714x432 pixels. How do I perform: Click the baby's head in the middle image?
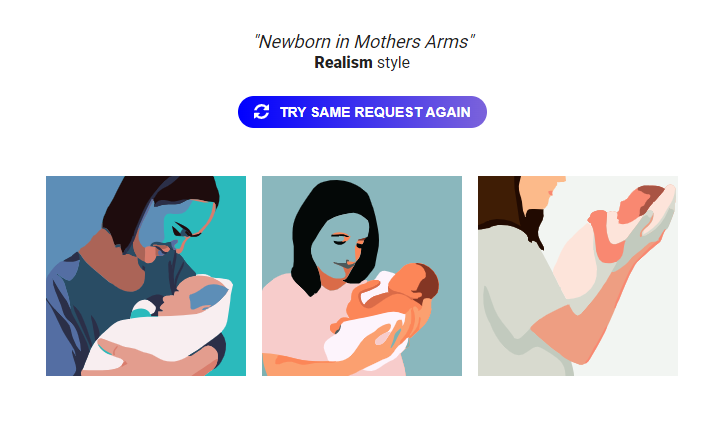(417, 281)
